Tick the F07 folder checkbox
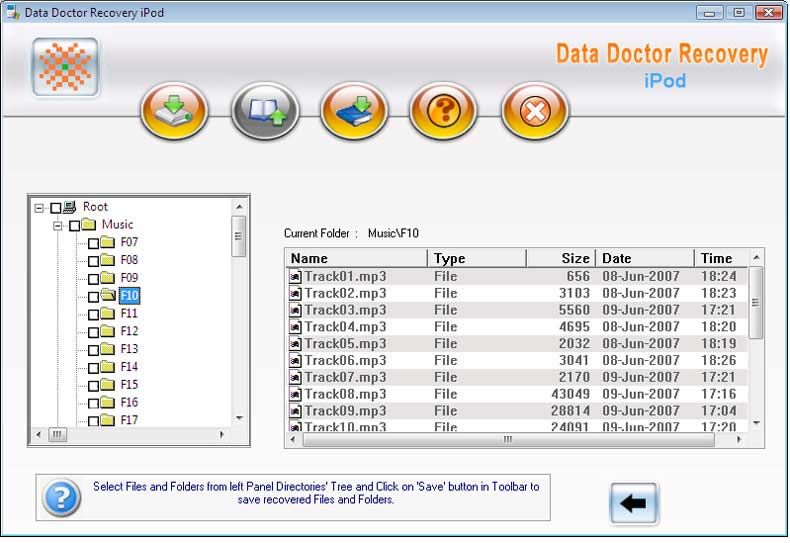Viewport: 790px width, 543px height. pos(93,243)
